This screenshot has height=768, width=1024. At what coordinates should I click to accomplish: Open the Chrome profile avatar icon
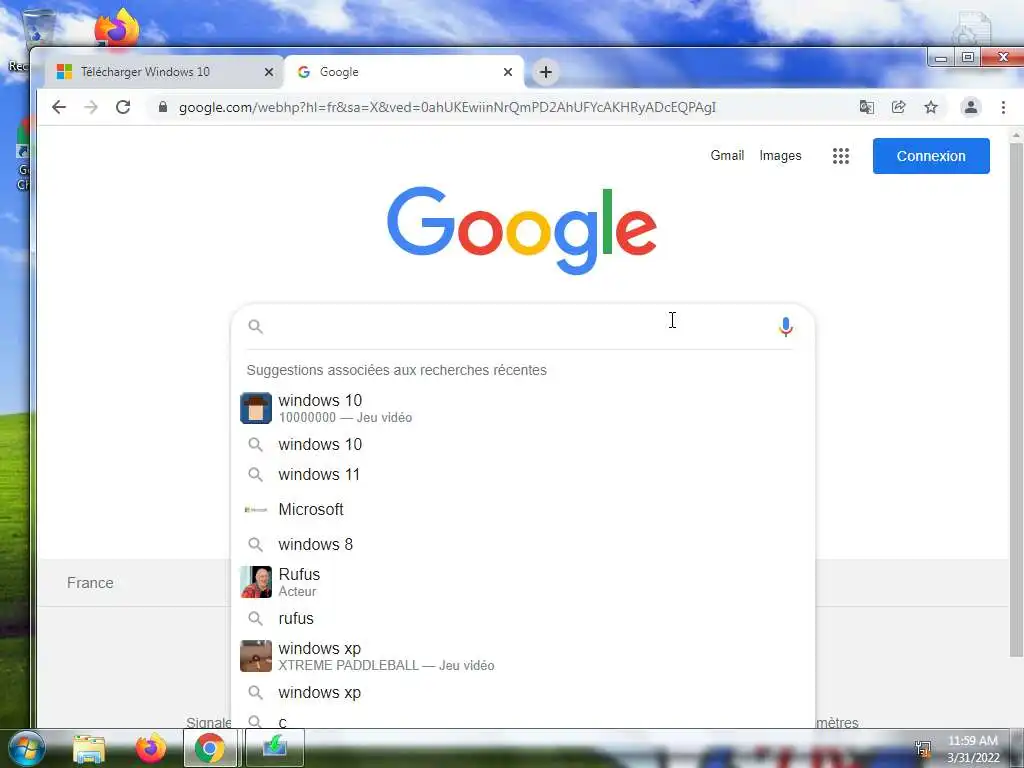[970, 107]
